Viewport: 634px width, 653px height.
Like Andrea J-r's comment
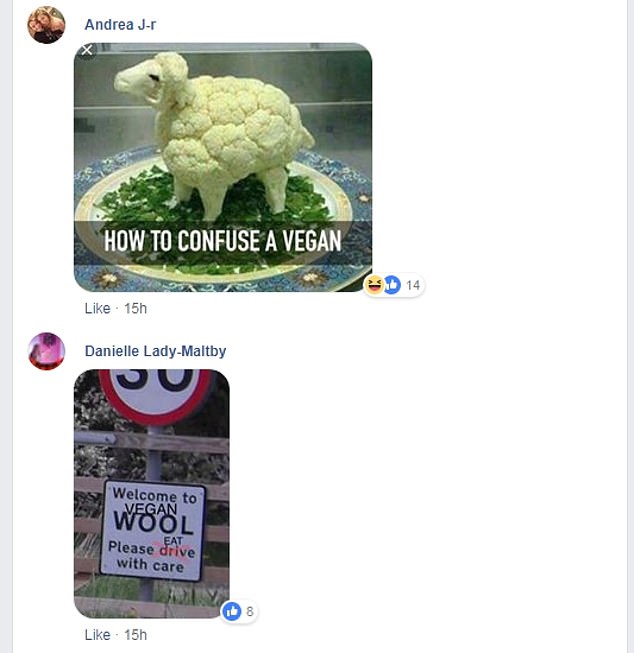(x=97, y=309)
